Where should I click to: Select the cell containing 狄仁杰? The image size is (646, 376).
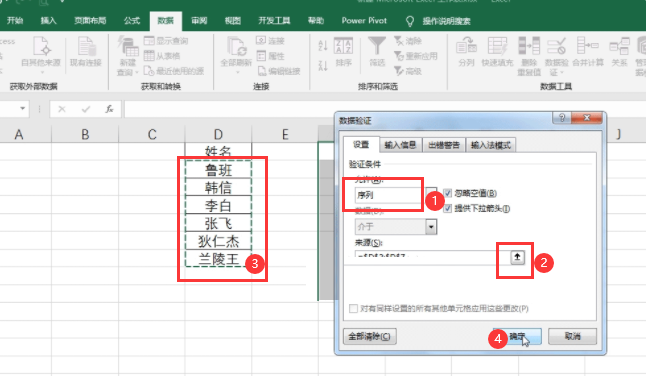218,241
